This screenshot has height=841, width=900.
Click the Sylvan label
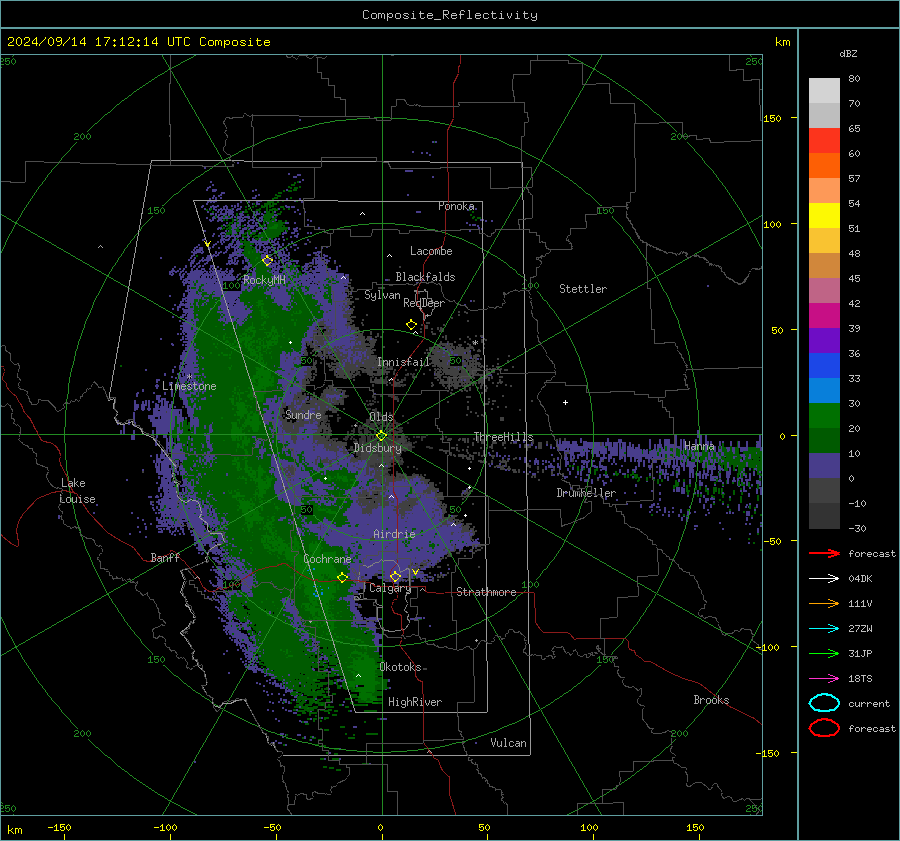click(382, 295)
